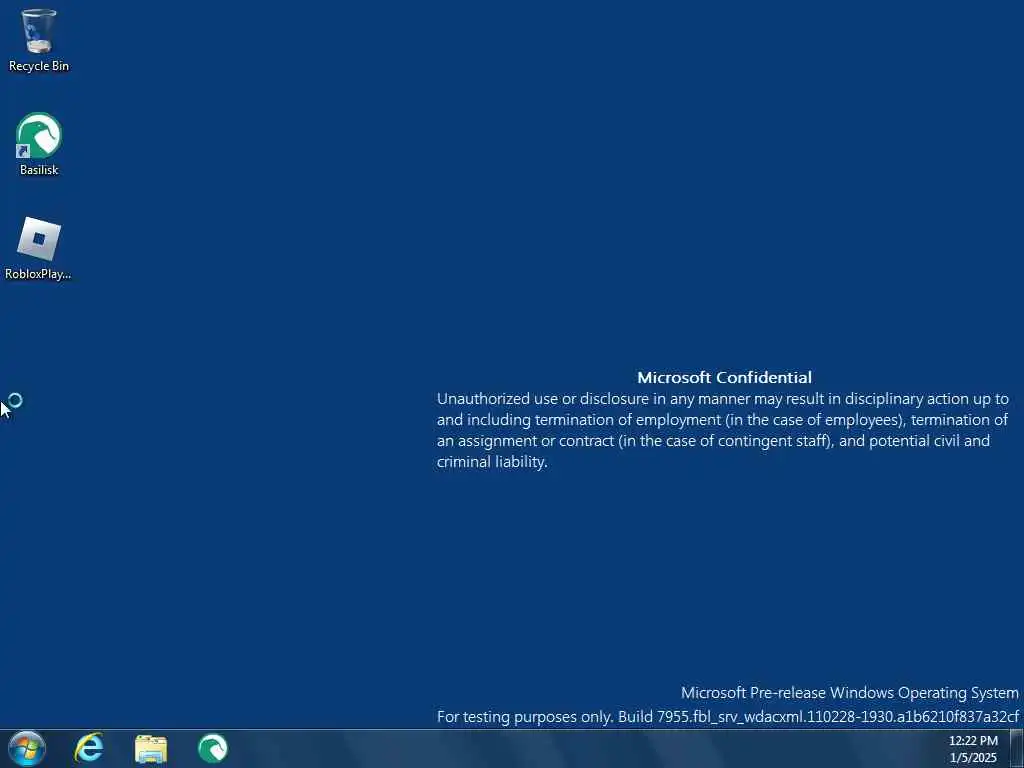Open Windows Explorer from the taskbar

point(151,749)
